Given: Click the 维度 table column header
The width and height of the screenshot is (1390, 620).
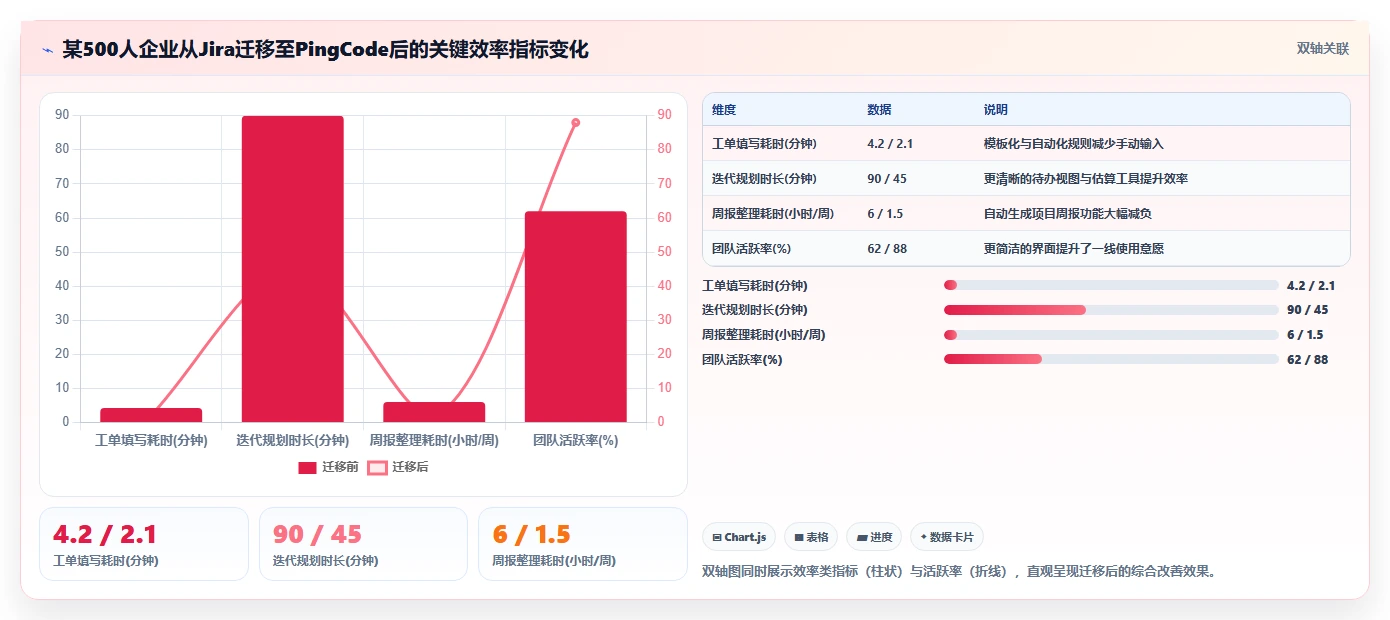Looking at the screenshot, I should [x=724, y=110].
